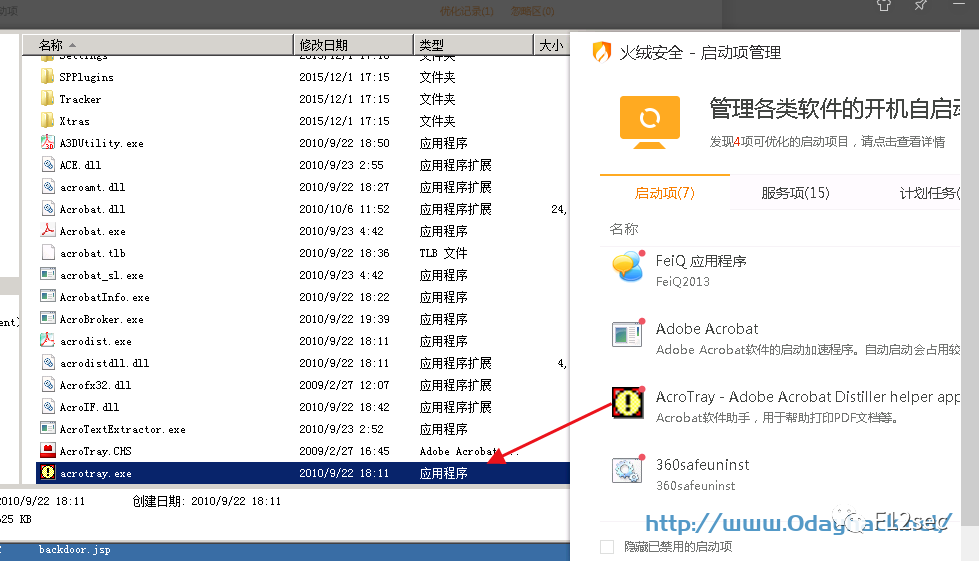
Task: Switch to the 服务项(15) tab
Action: 795,193
